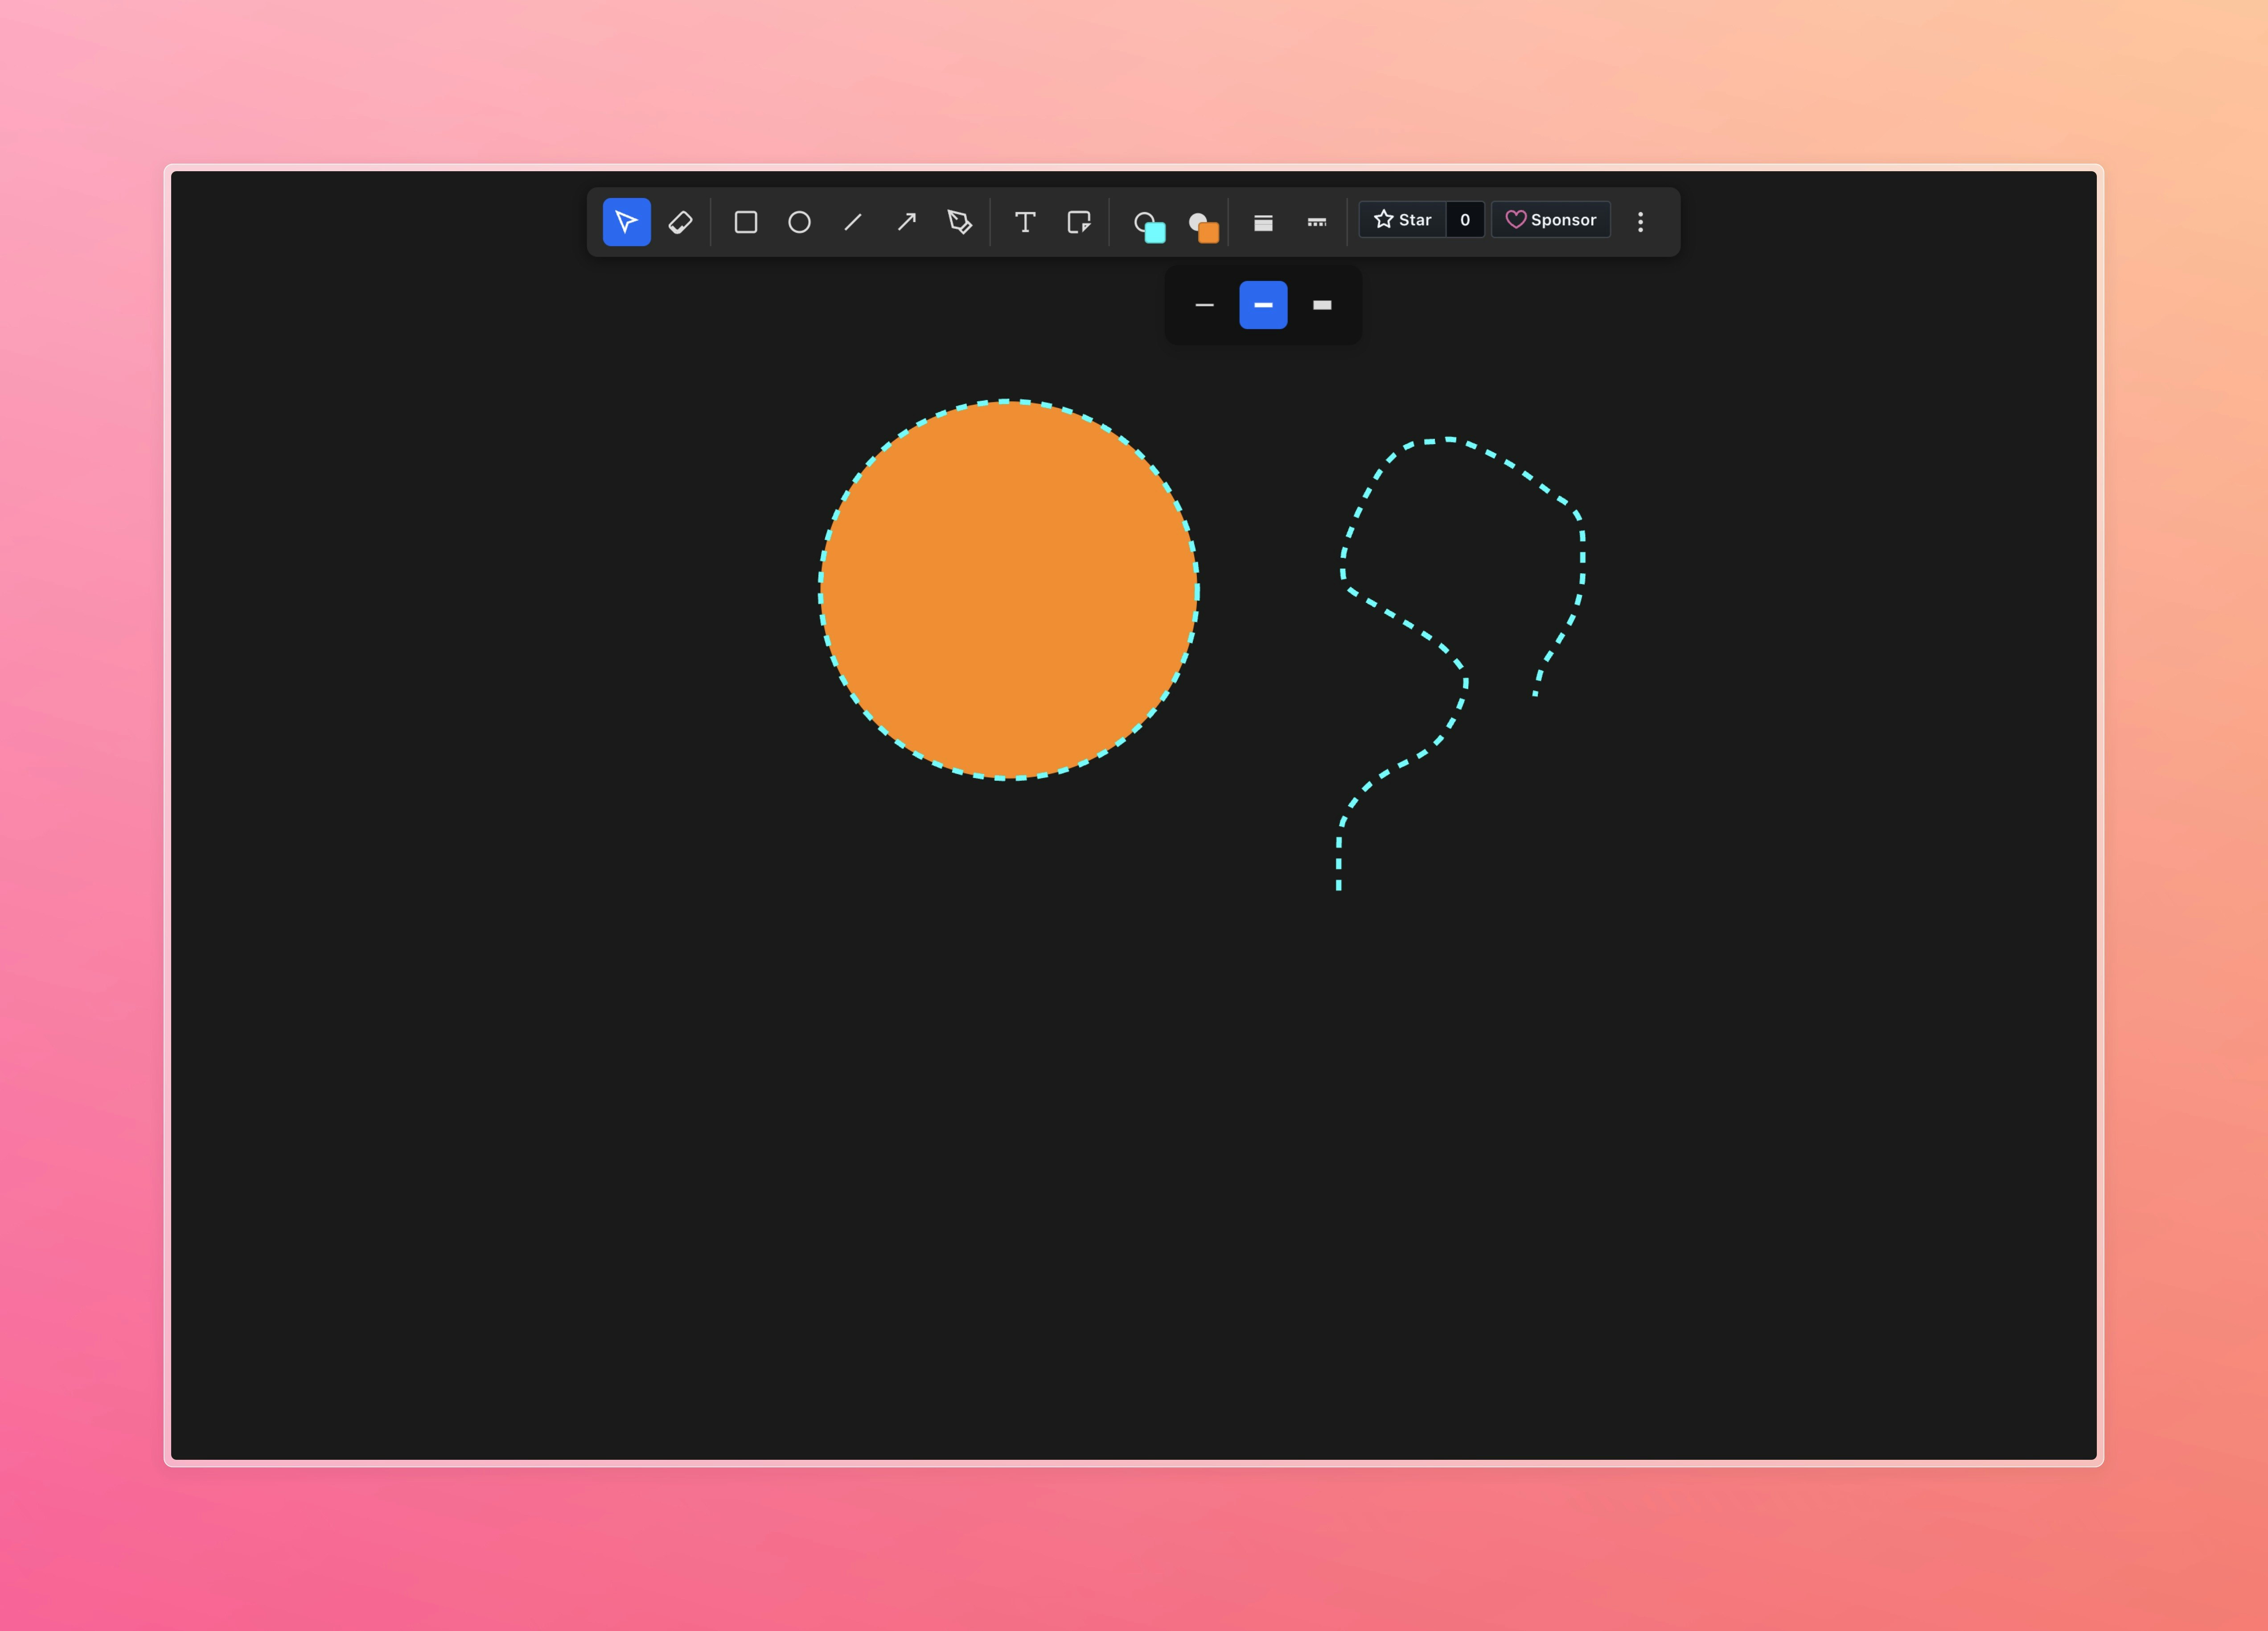Select the sticky note tool
The width and height of the screenshot is (2268, 1631).
pos(1079,221)
